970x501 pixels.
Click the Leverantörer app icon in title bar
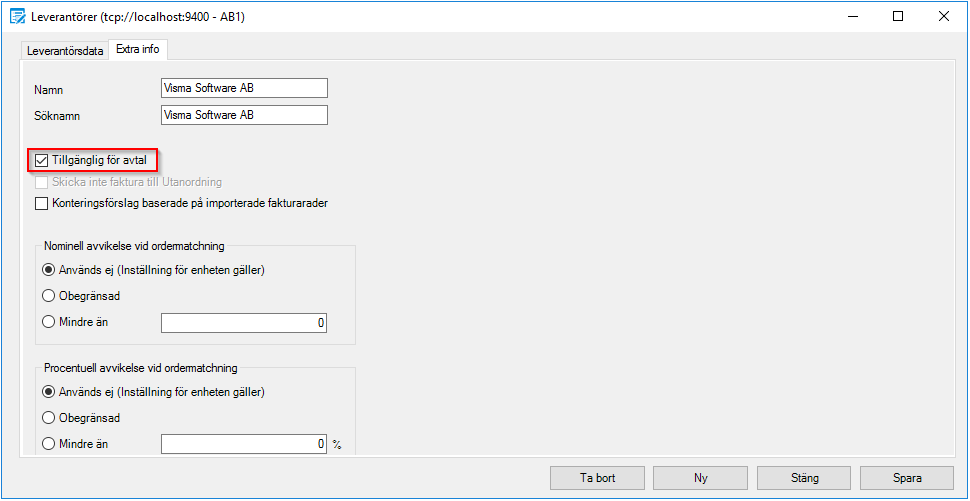point(19,17)
